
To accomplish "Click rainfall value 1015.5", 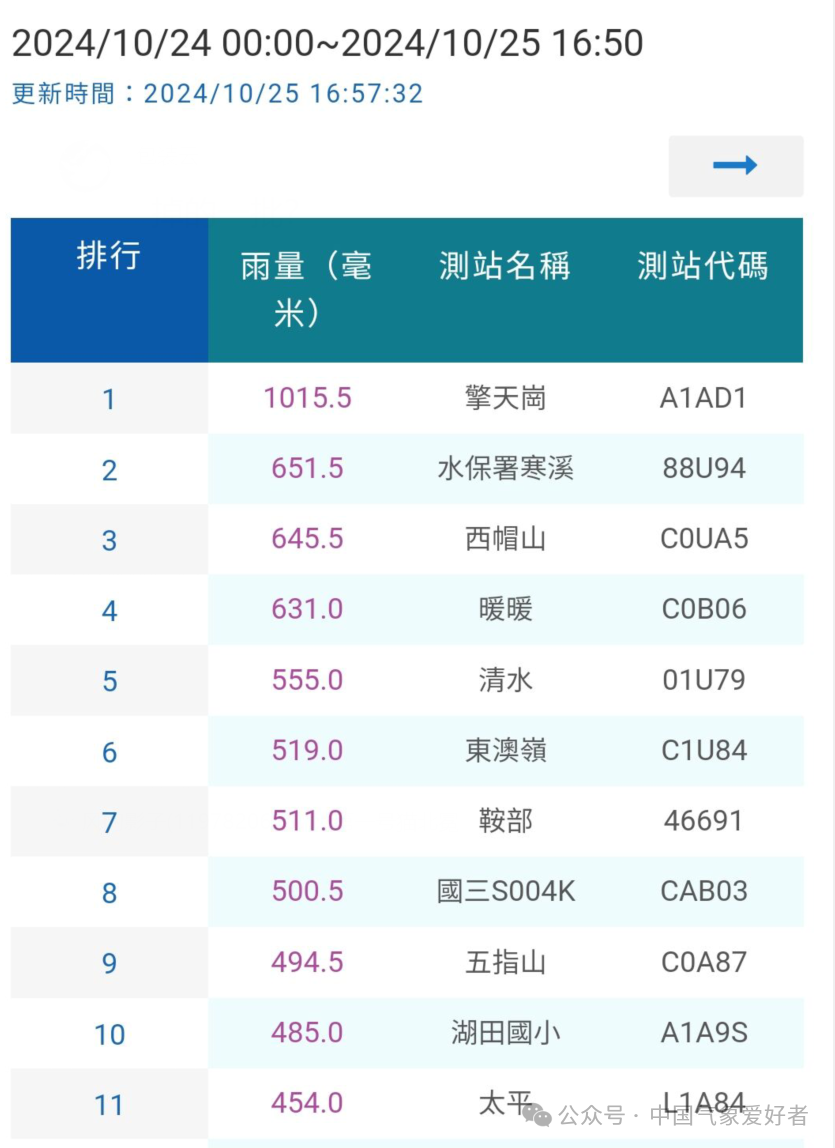I will (x=308, y=398).
